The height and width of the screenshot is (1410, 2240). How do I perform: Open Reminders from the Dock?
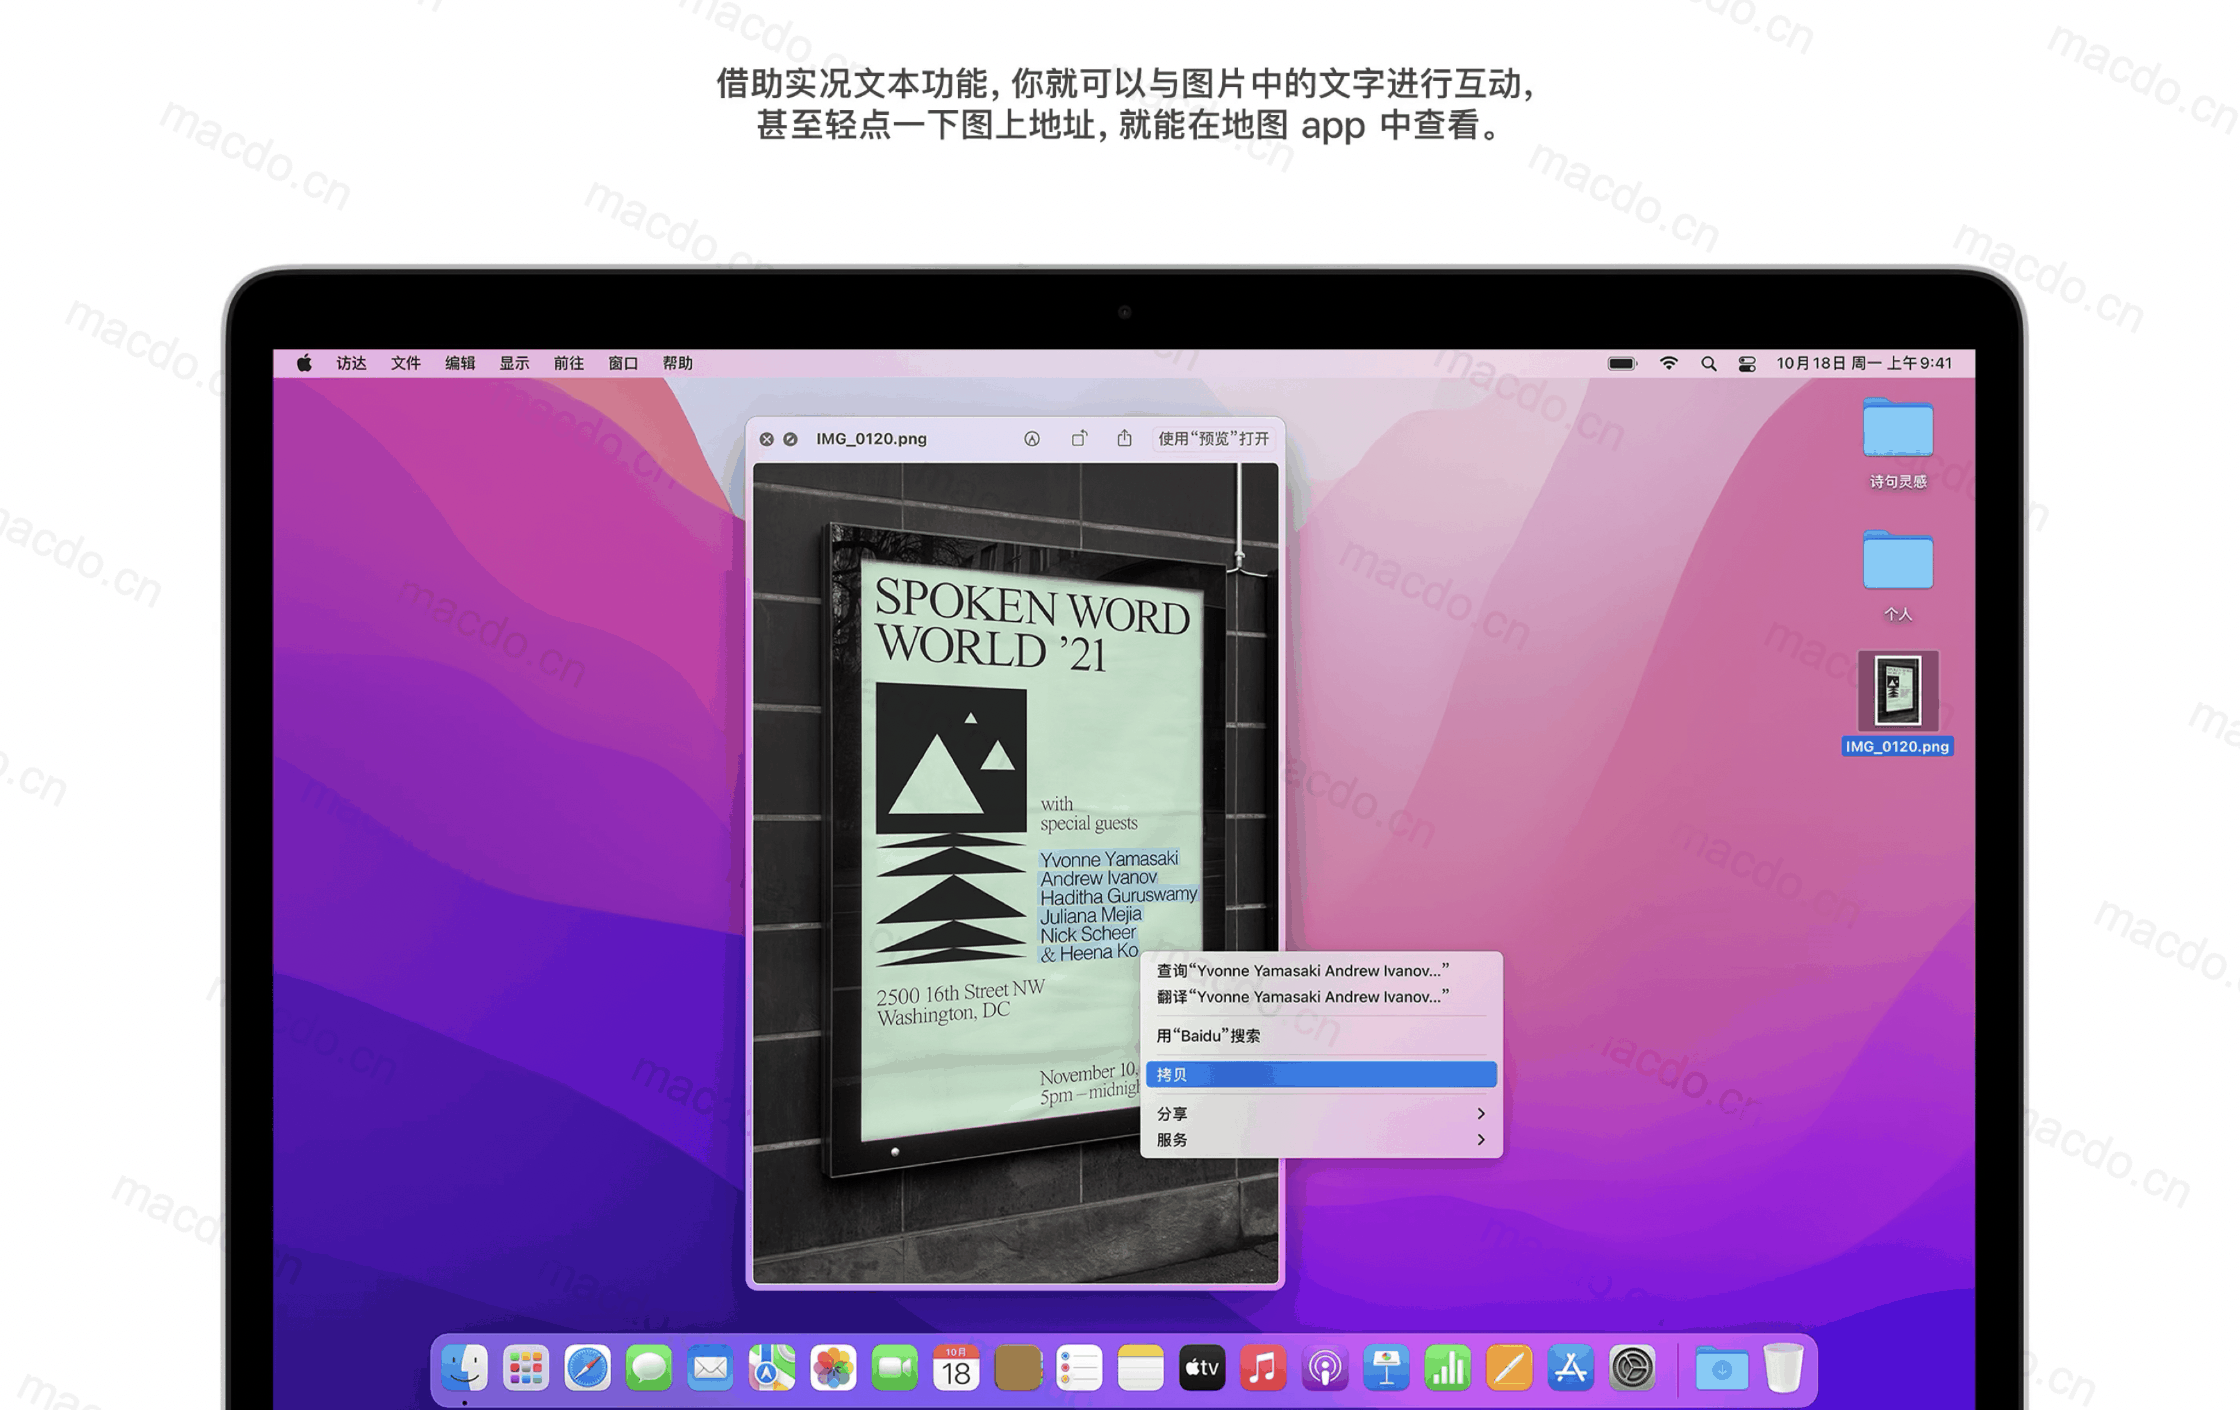coord(1079,1368)
